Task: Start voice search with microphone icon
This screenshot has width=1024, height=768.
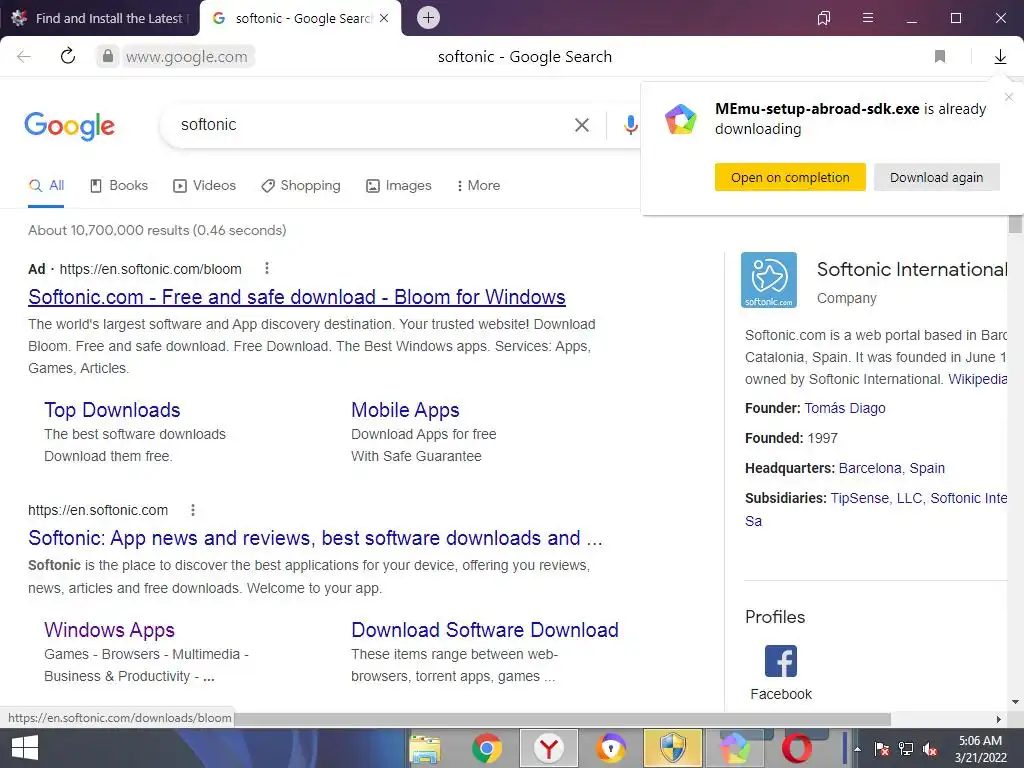Action: point(630,125)
